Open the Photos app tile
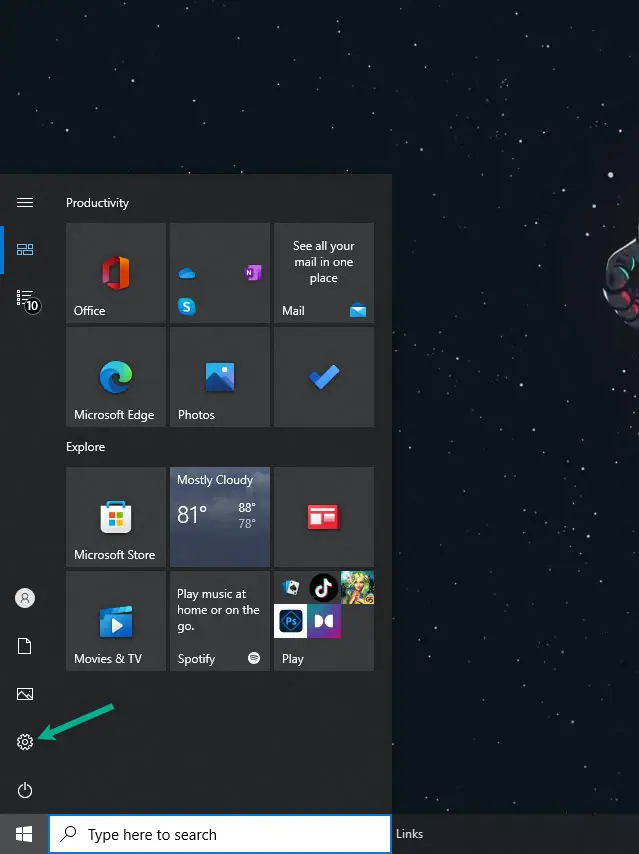This screenshot has width=639, height=854. [x=220, y=377]
